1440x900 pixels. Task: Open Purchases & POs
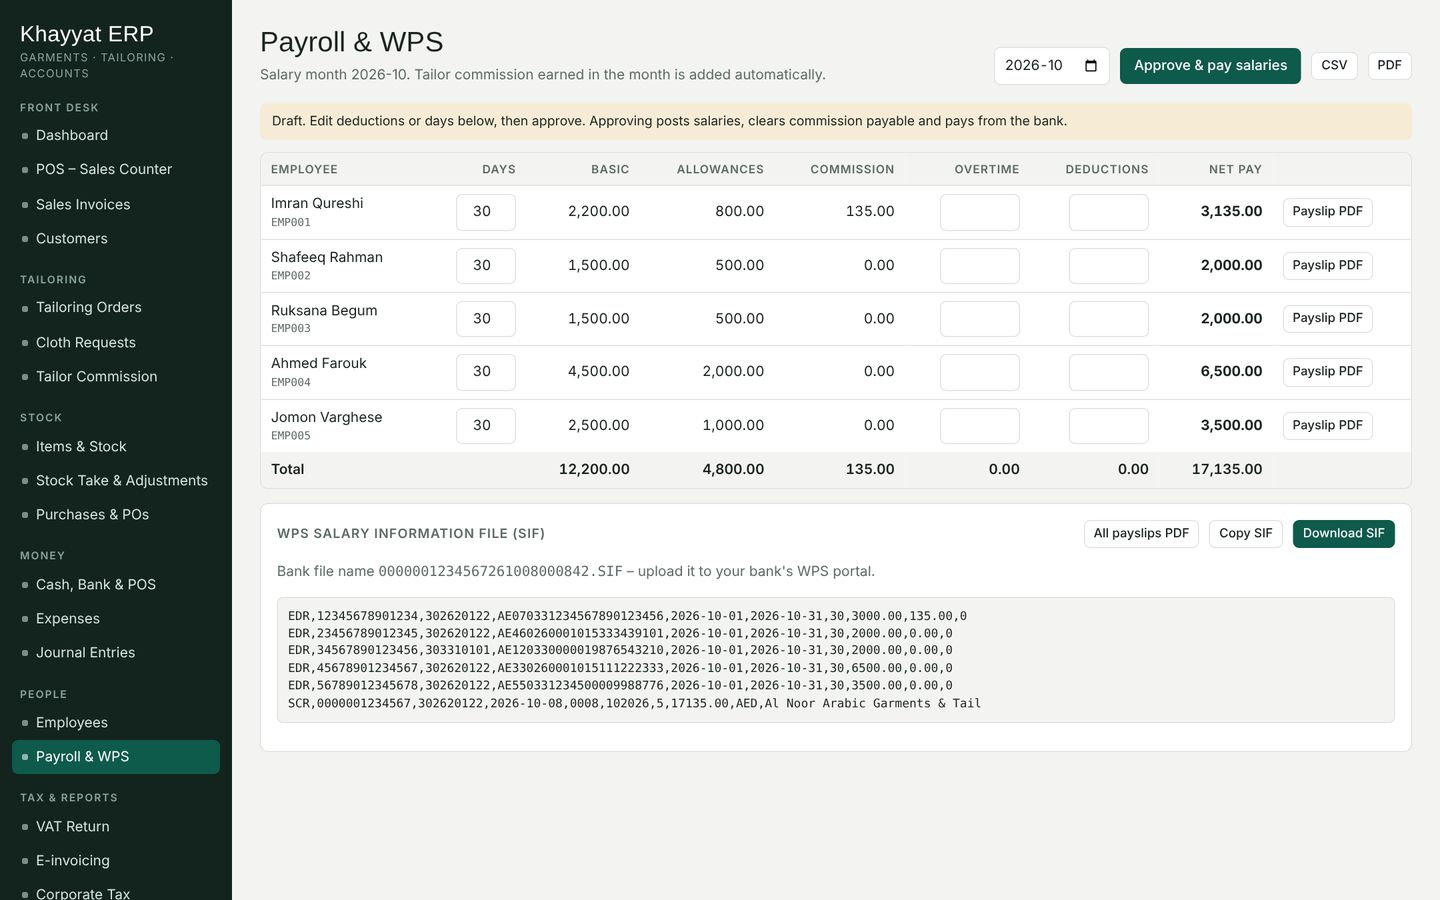tap(116, 514)
